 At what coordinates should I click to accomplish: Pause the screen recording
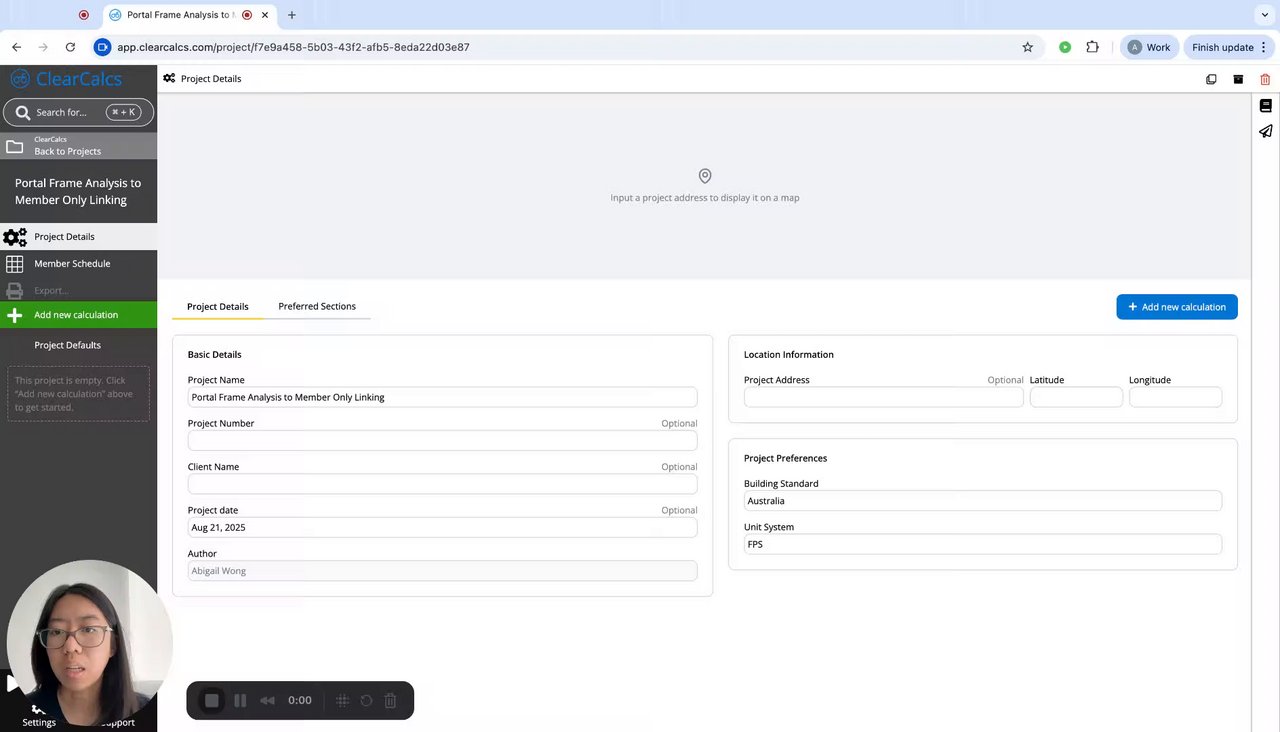tap(240, 701)
